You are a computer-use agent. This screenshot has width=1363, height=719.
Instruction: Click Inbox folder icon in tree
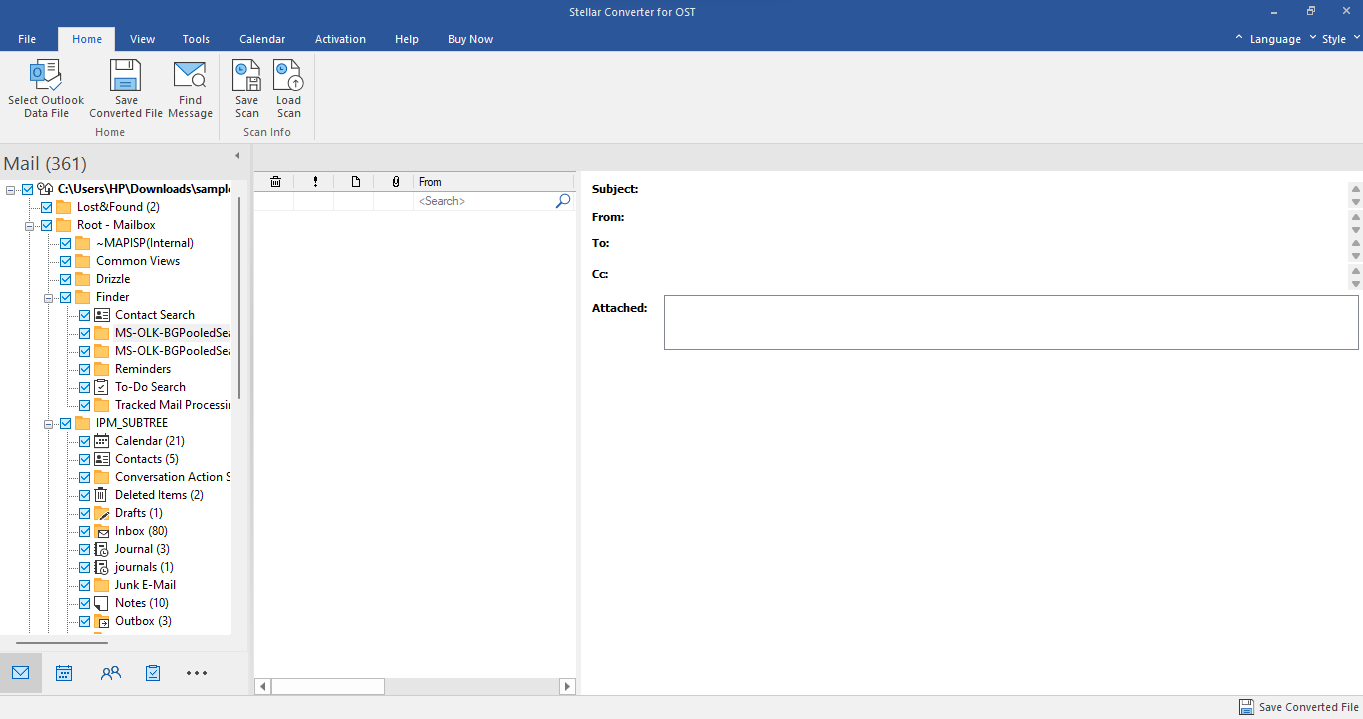click(x=101, y=531)
